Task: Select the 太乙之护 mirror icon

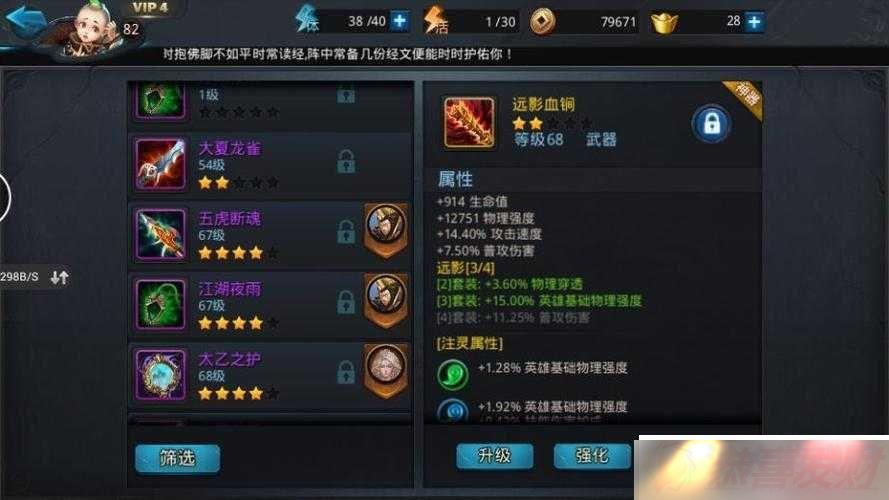Action: 160,375
